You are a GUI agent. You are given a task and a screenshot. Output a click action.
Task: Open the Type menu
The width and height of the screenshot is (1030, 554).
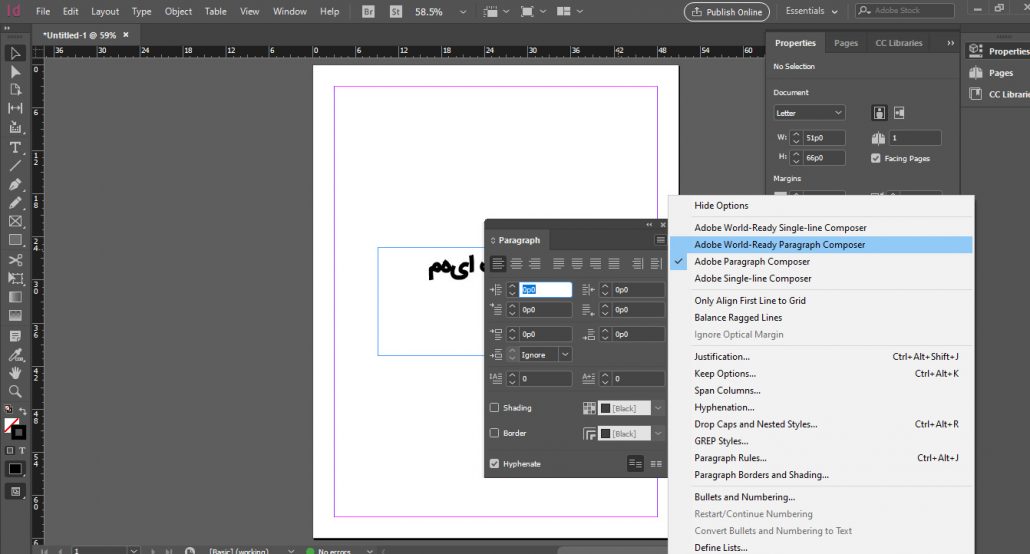(x=141, y=12)
